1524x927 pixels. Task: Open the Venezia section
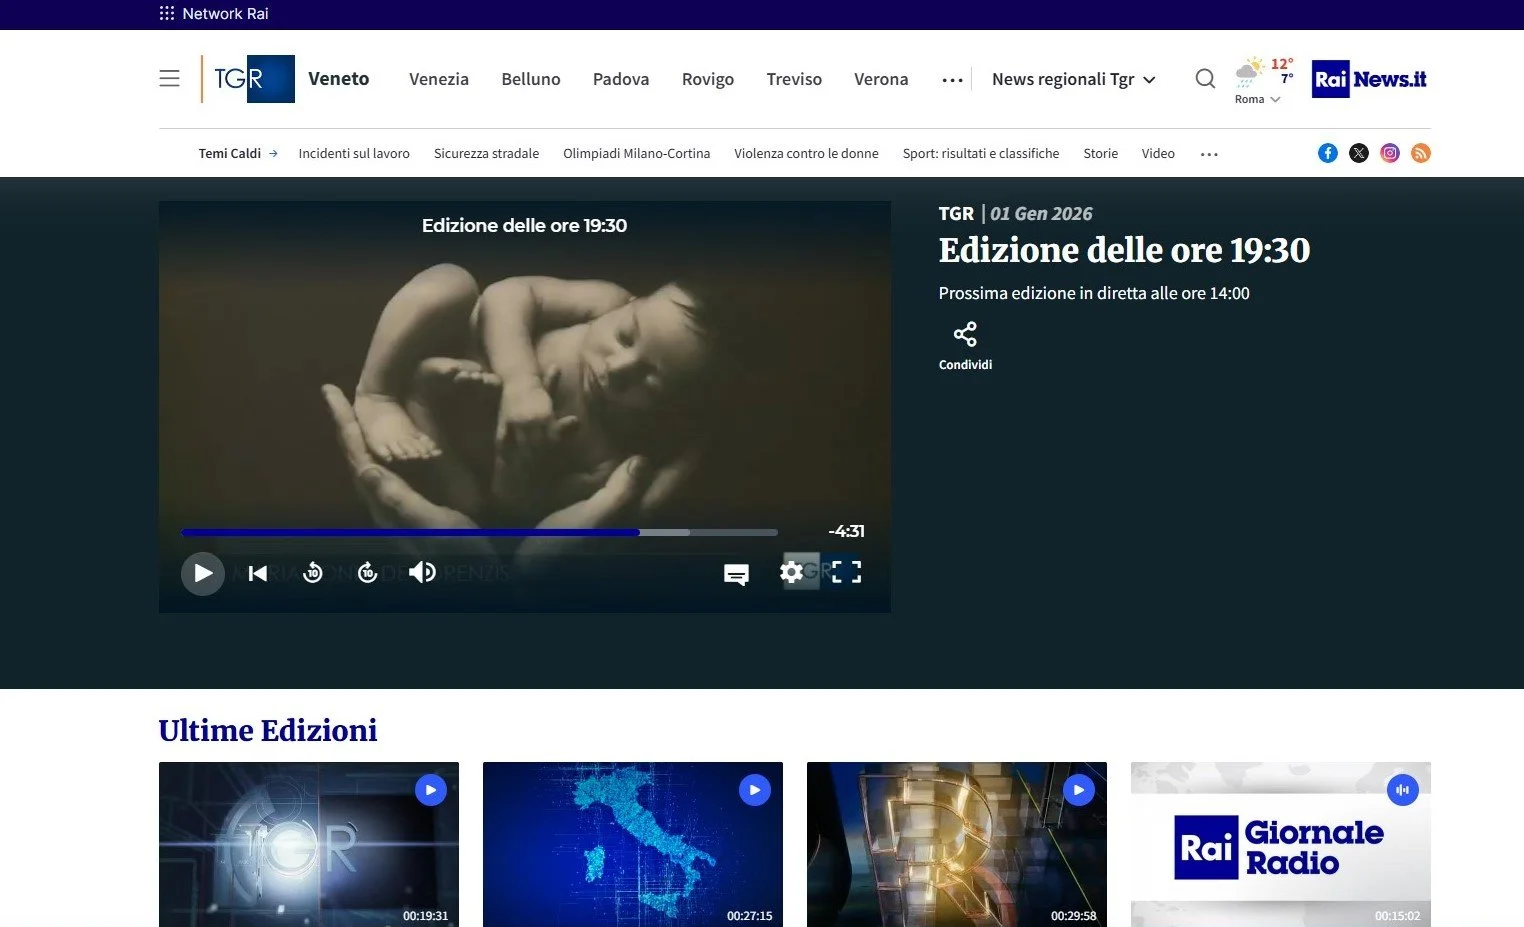coord(439,79)
